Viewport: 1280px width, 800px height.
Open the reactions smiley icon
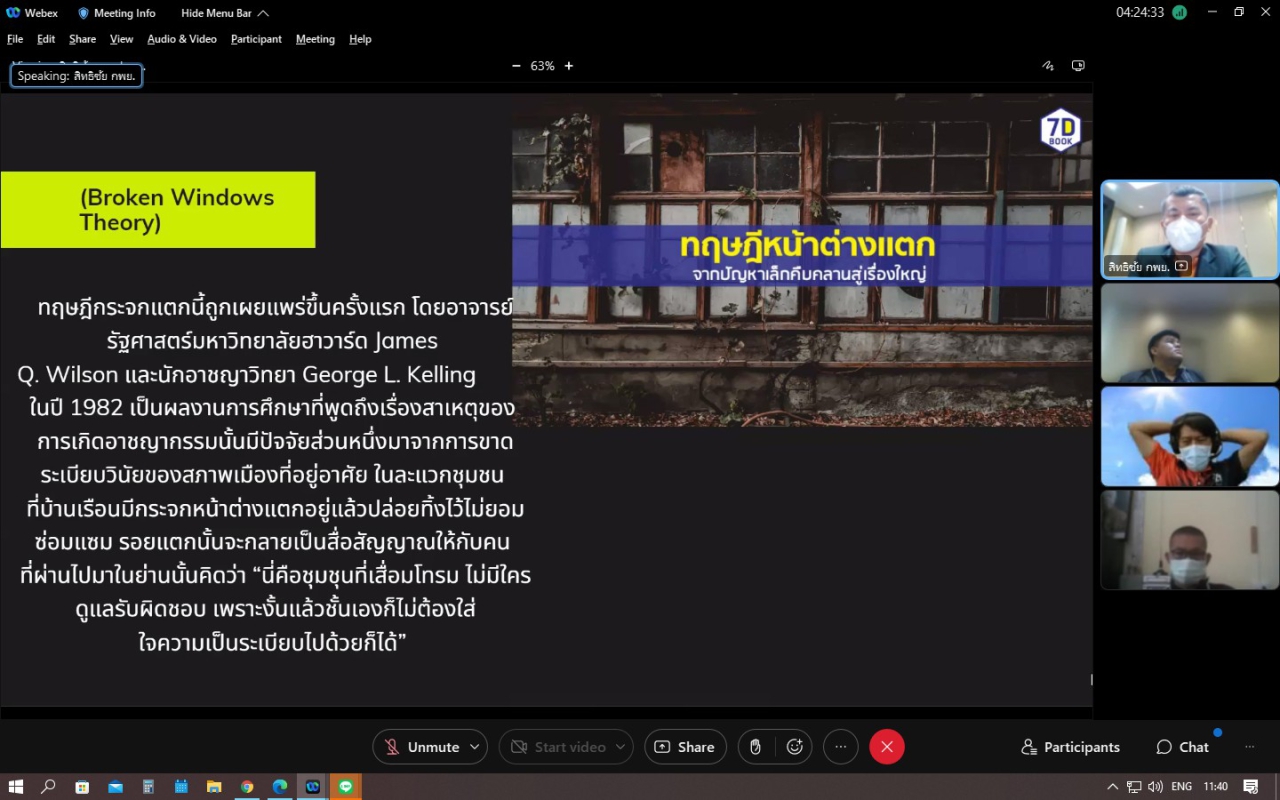(x=795, y=747)
